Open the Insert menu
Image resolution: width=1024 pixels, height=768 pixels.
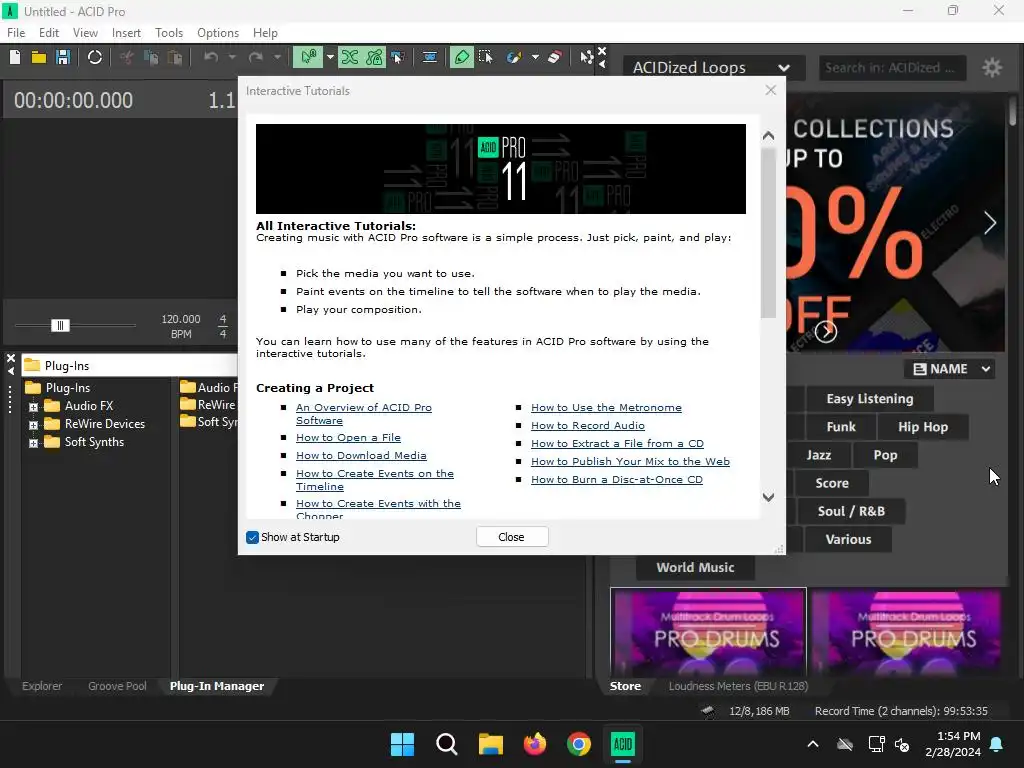coord(126,33)
